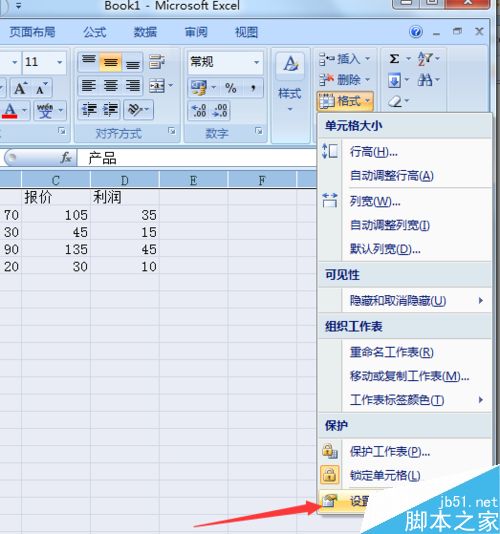Click 格式 format button
This screenshot has height=534, width=500.
click(345, 101)
